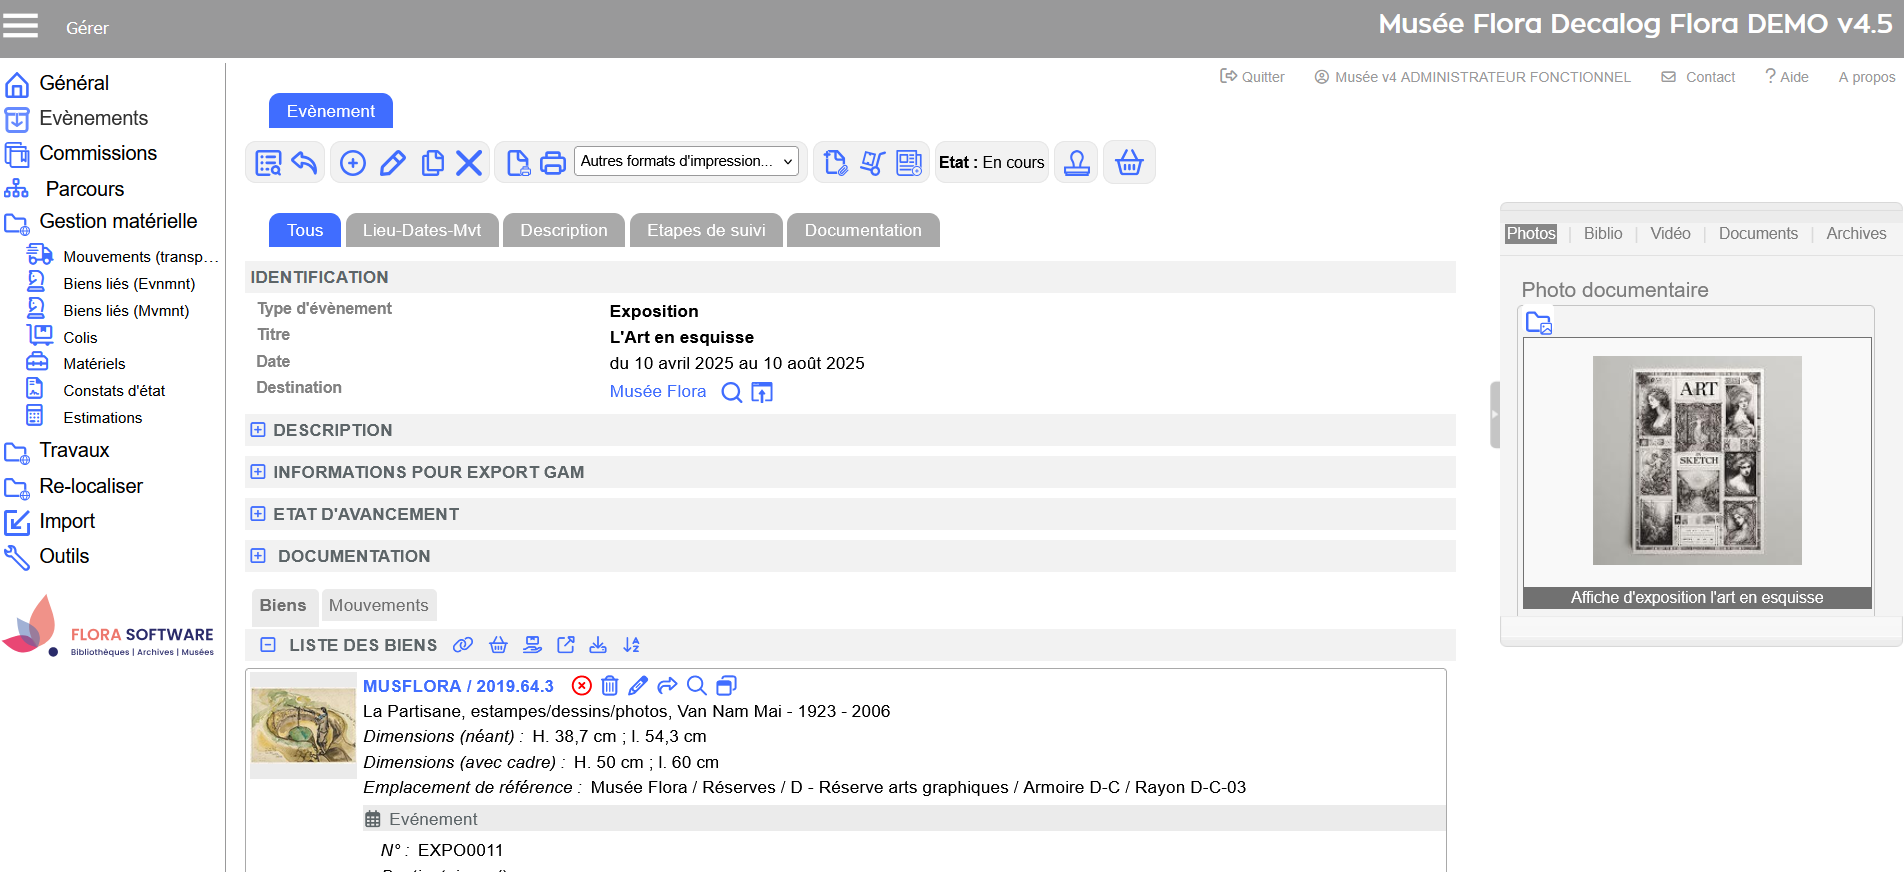Open the Musée Flora destination link
This screenshot has height=872, width=1904.
(x=657, y=392)
